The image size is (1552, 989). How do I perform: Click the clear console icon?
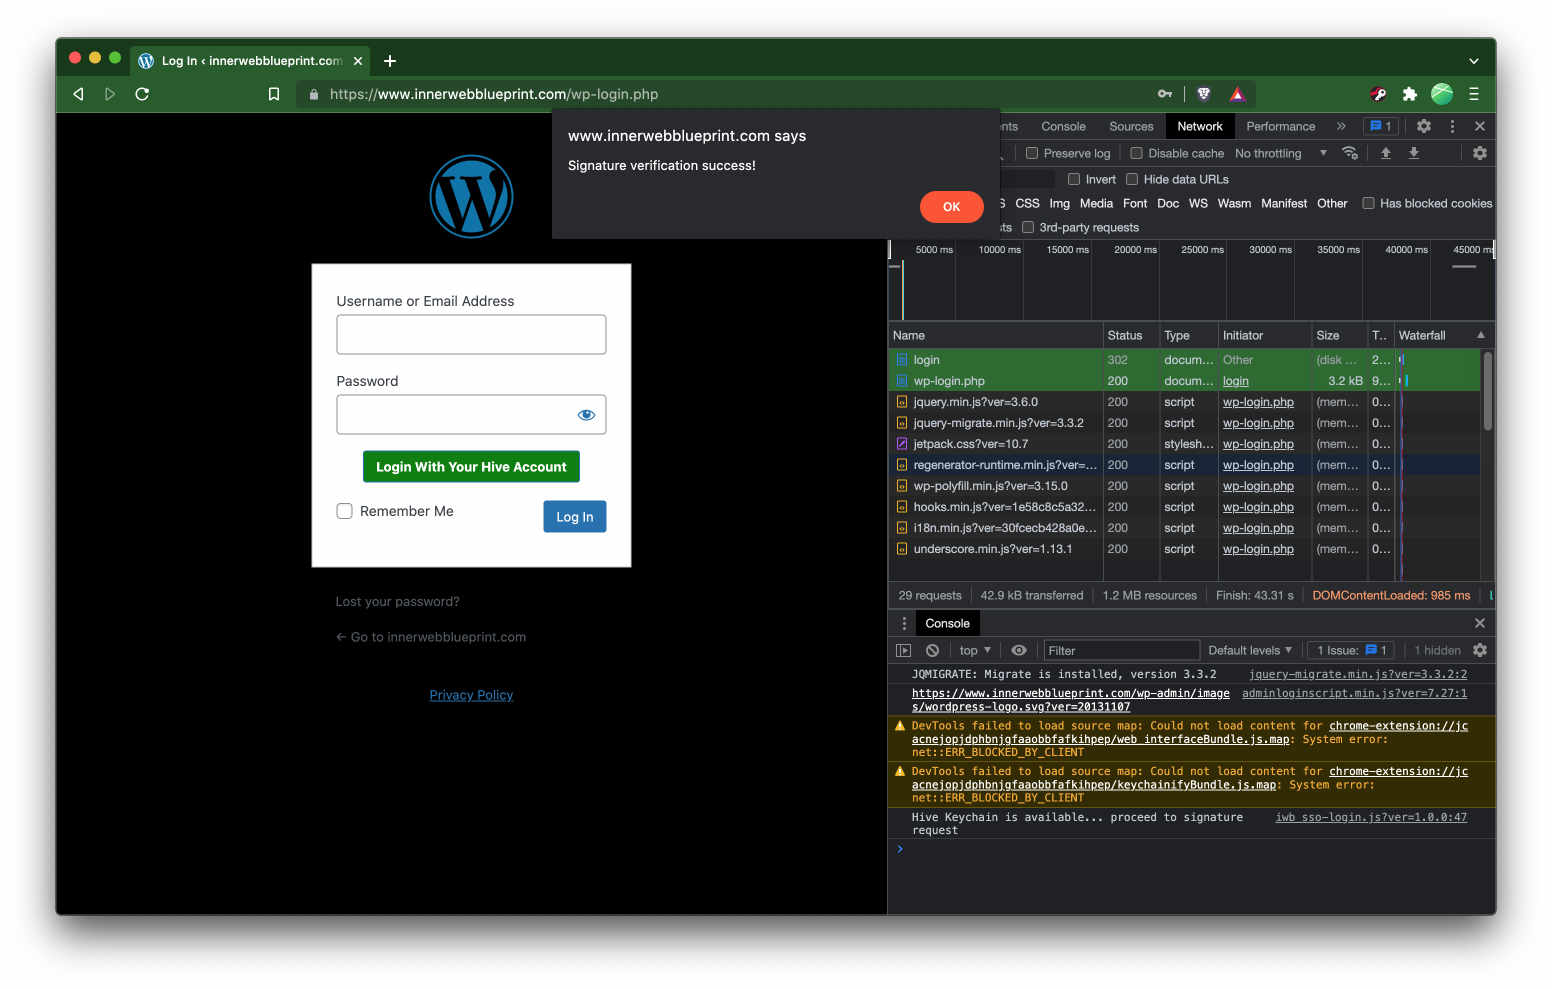(932, 650)
